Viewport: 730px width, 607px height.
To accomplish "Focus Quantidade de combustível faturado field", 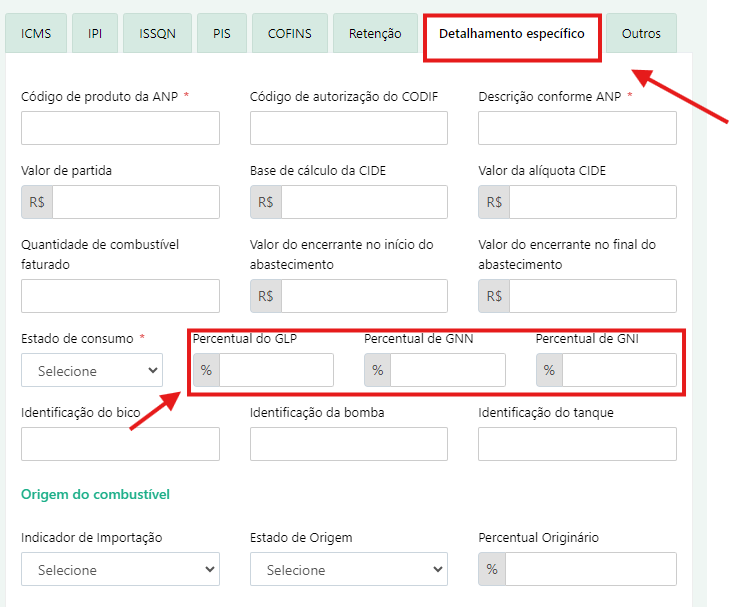I will tap(120, 296).
